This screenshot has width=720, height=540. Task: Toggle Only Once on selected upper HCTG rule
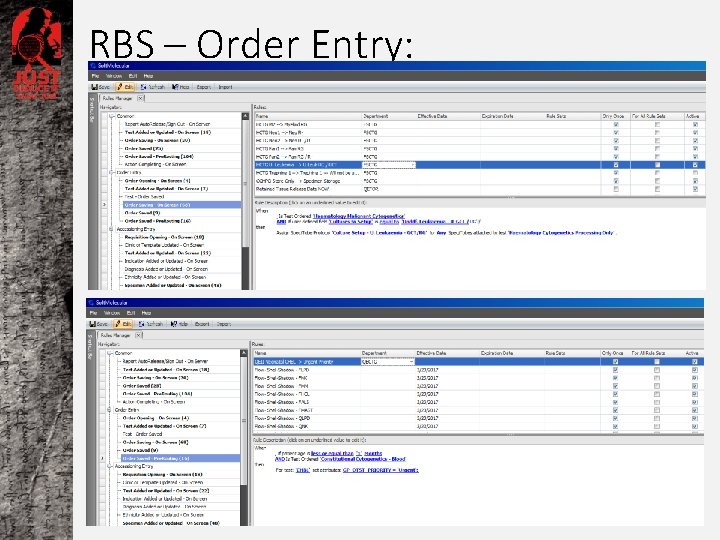click(616, 165)
